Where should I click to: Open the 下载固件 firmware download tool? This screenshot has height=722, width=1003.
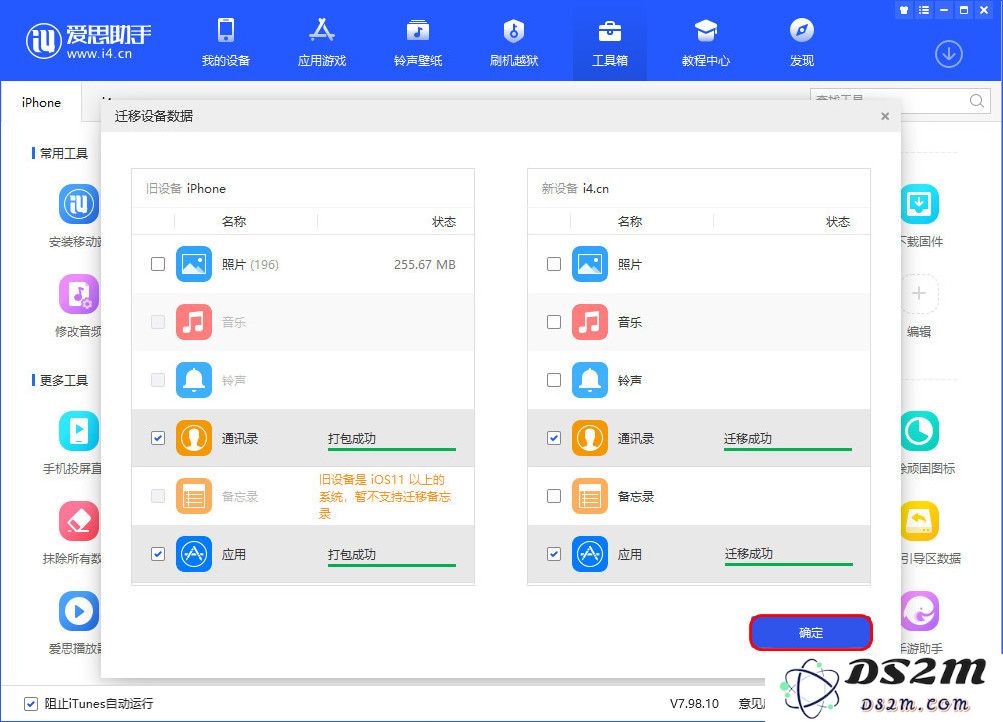pyautogui.click(x=919, y=204)
